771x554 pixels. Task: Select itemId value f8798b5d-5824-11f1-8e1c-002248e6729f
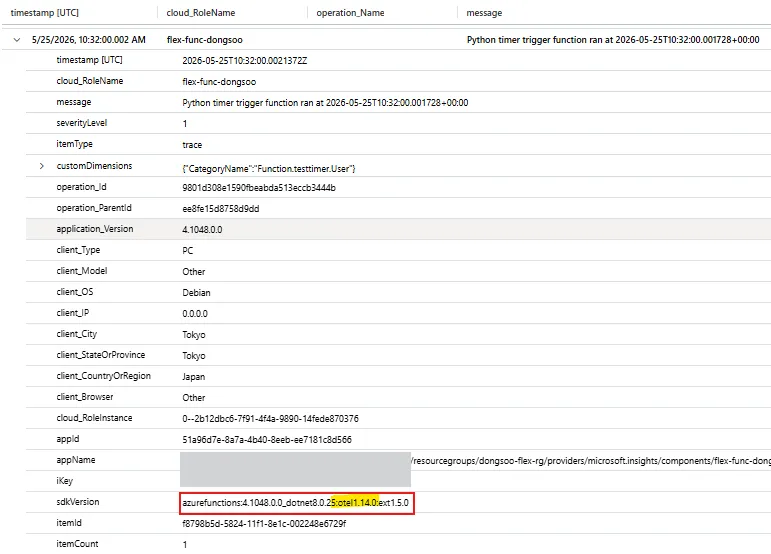(264, 524)
